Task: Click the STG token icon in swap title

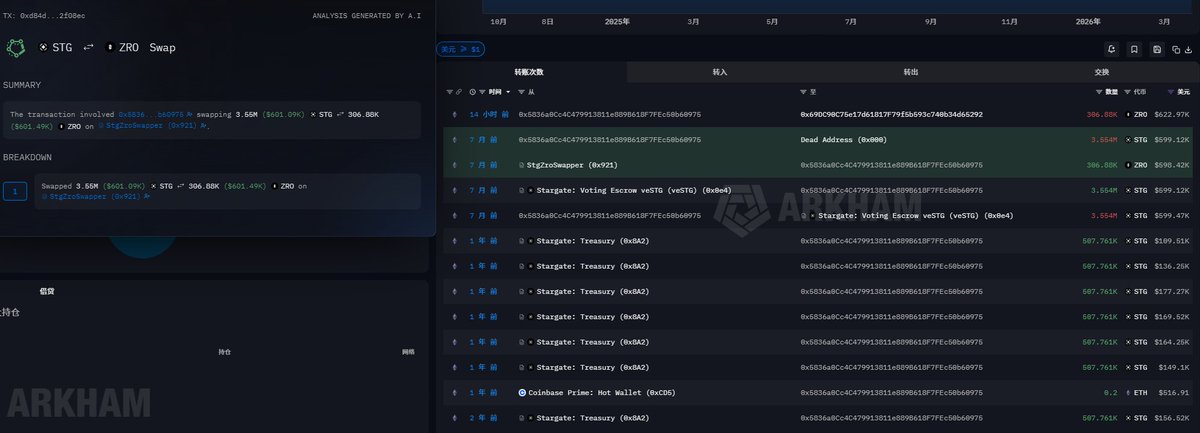Action: 43,47
